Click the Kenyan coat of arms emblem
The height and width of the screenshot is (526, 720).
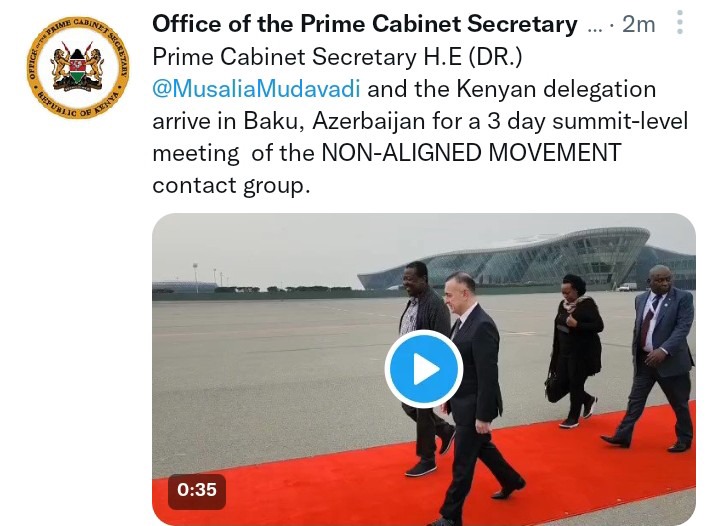[x=77, y=67]
